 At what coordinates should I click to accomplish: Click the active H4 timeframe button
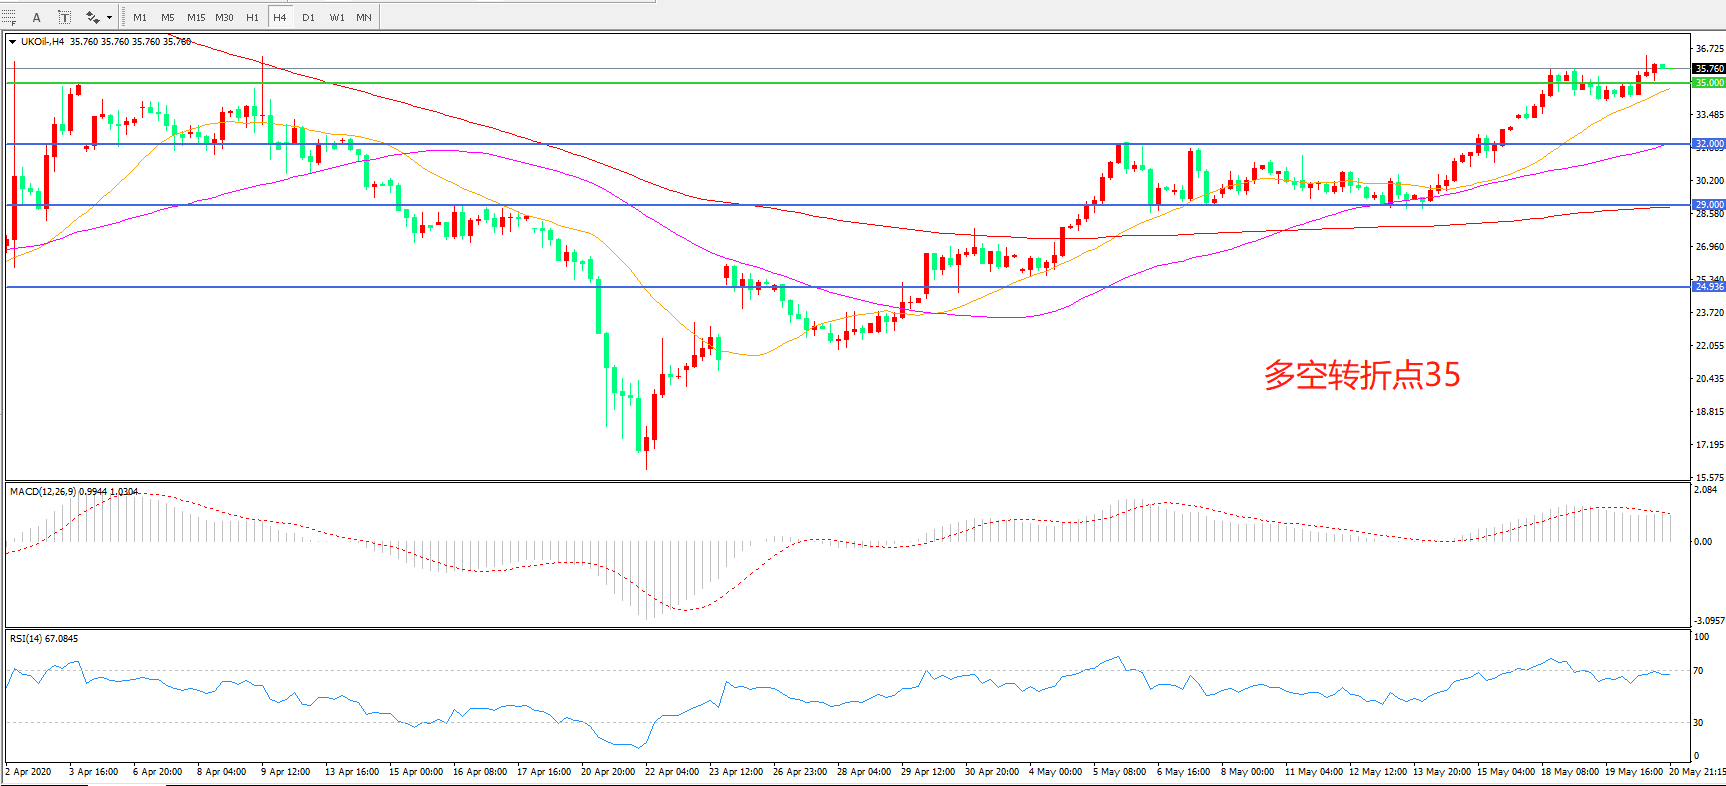(280, 17)
